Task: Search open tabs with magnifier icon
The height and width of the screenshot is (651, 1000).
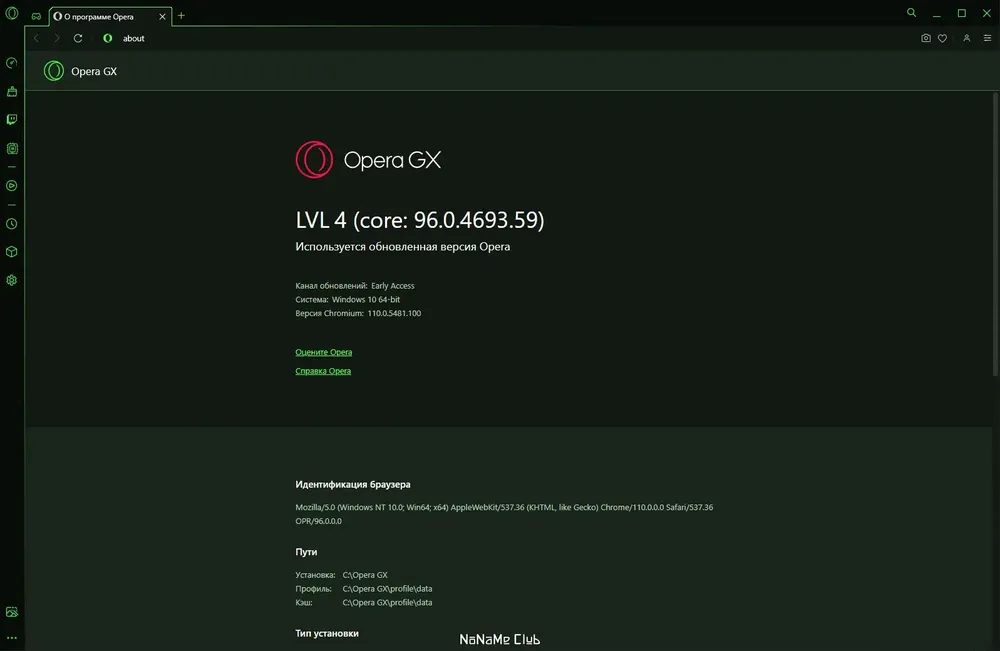Action: point(911,13)
